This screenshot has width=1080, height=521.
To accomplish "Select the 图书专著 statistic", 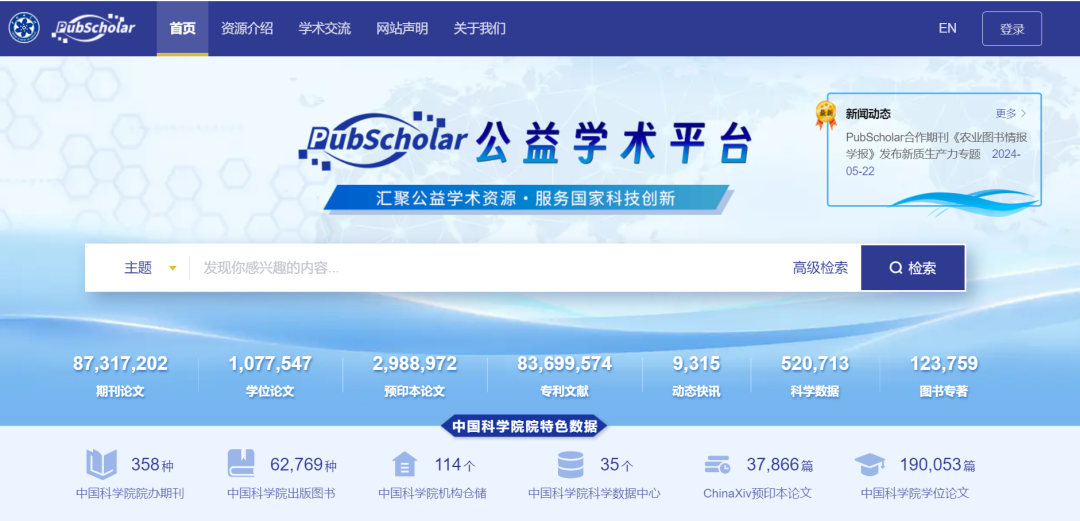I will tap(944, 391).
